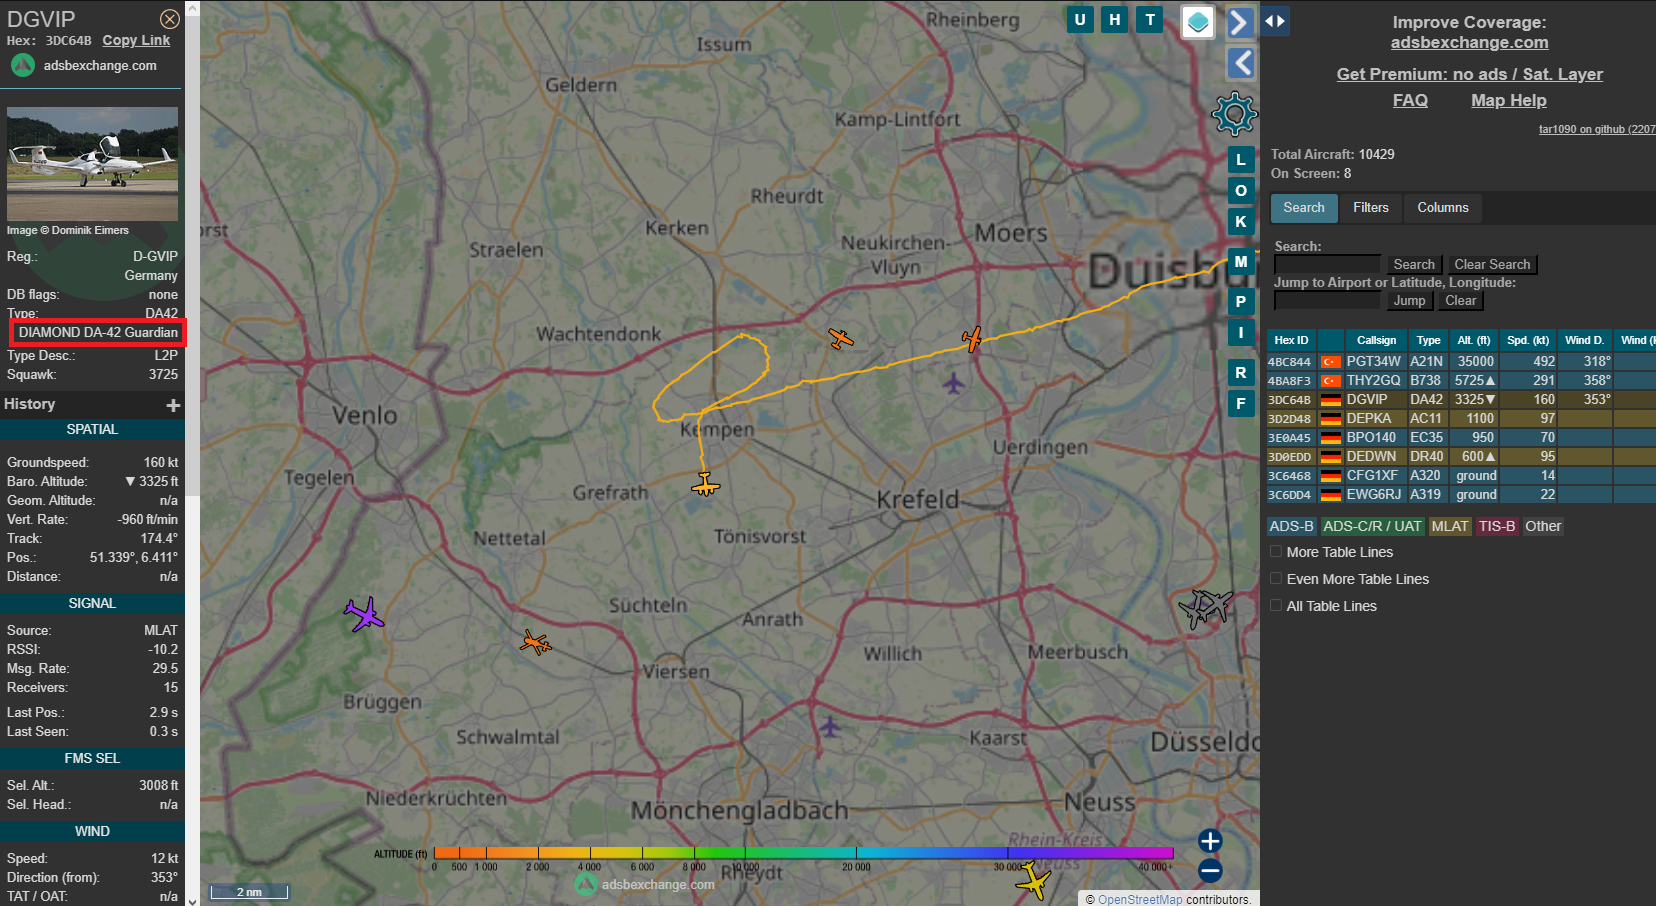Viewport: 1656px width, 906px height.
Task: Click the Jump button
Action: click(1409, 301)
